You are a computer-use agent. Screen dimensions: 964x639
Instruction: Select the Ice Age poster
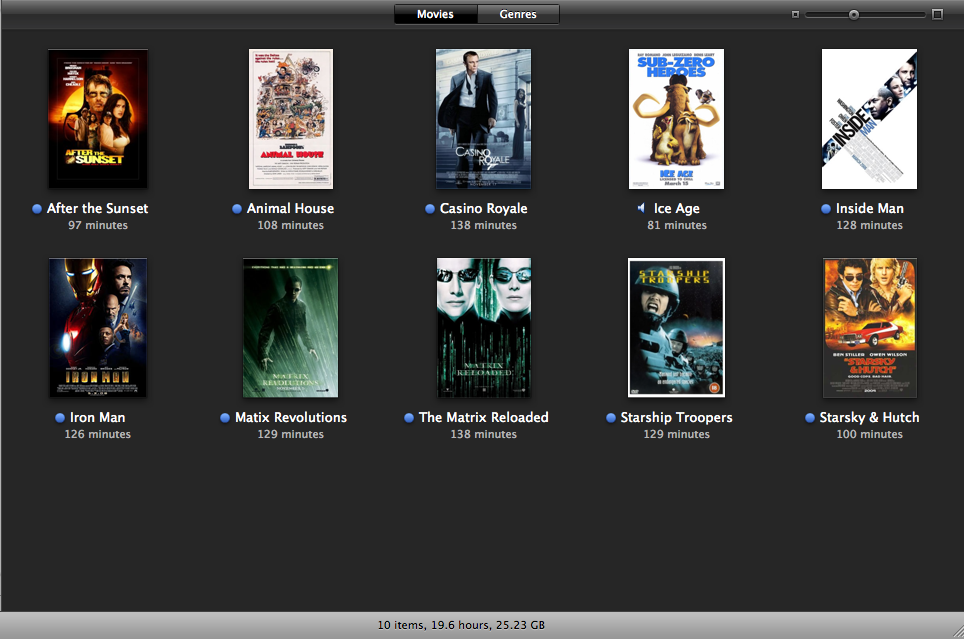[x=676, y=119]
